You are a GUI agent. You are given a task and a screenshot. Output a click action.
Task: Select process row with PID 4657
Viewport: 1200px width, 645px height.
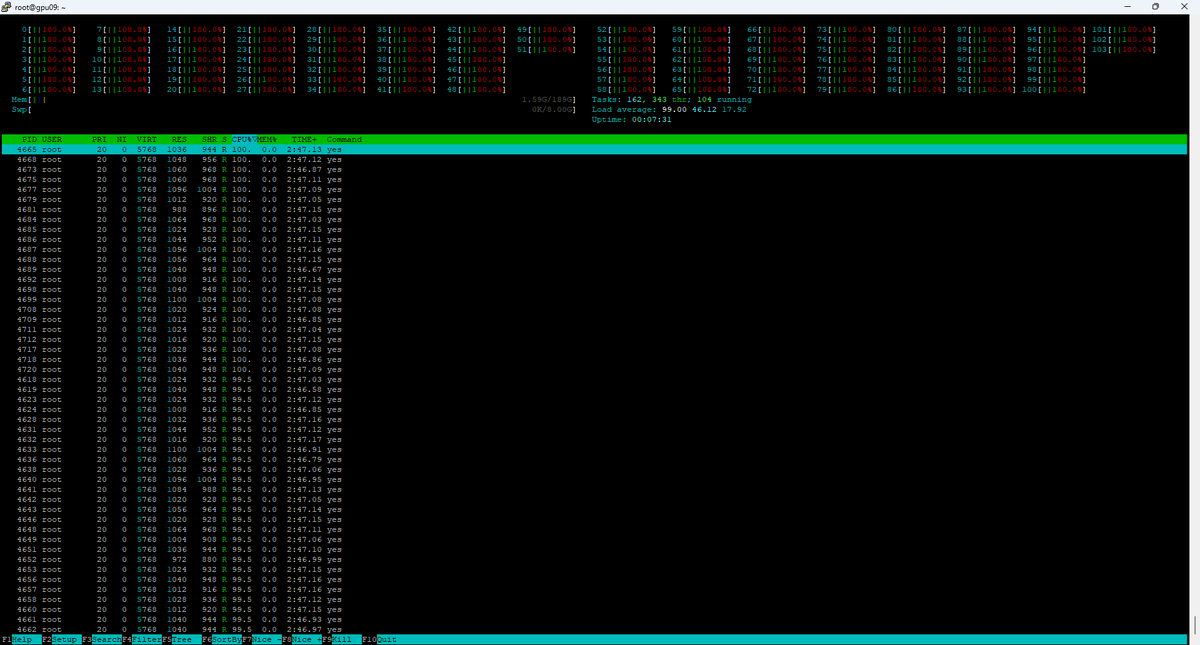[x=594, y=590]
